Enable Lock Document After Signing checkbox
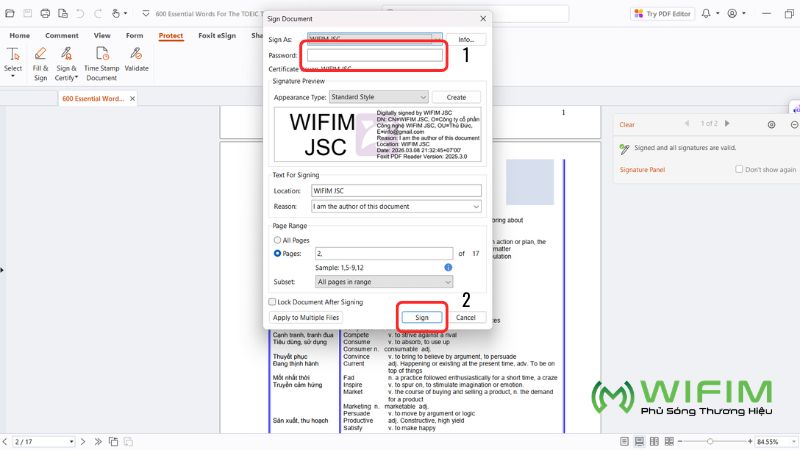Image resolution: width=800 pixels, height=450 pixels. (272, 301)
